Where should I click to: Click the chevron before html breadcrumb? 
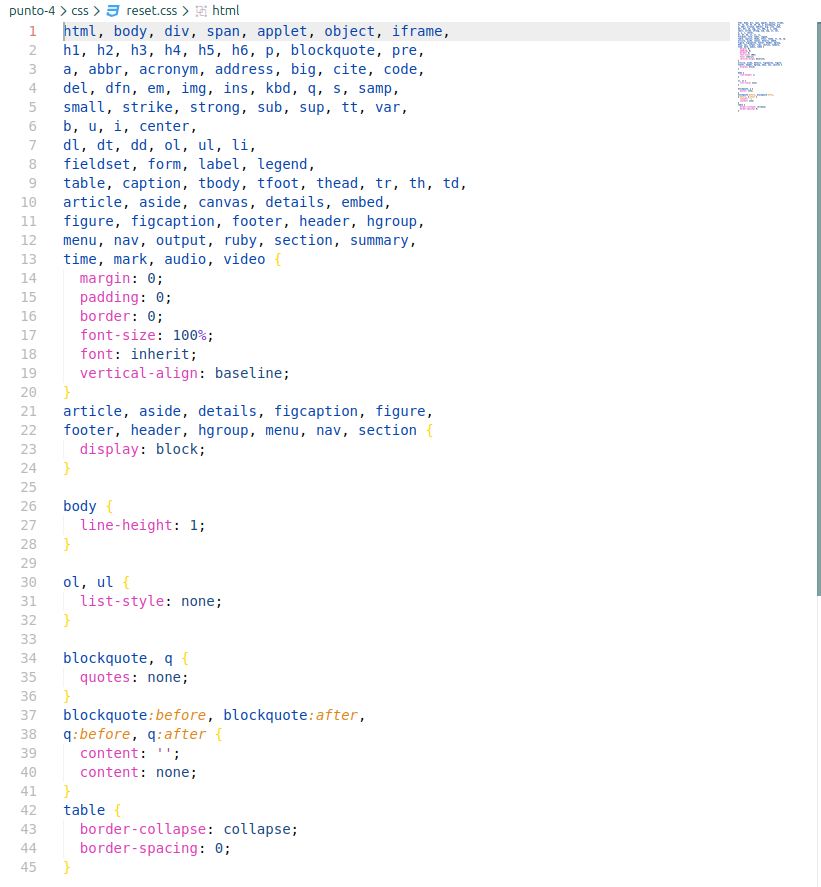186,11
